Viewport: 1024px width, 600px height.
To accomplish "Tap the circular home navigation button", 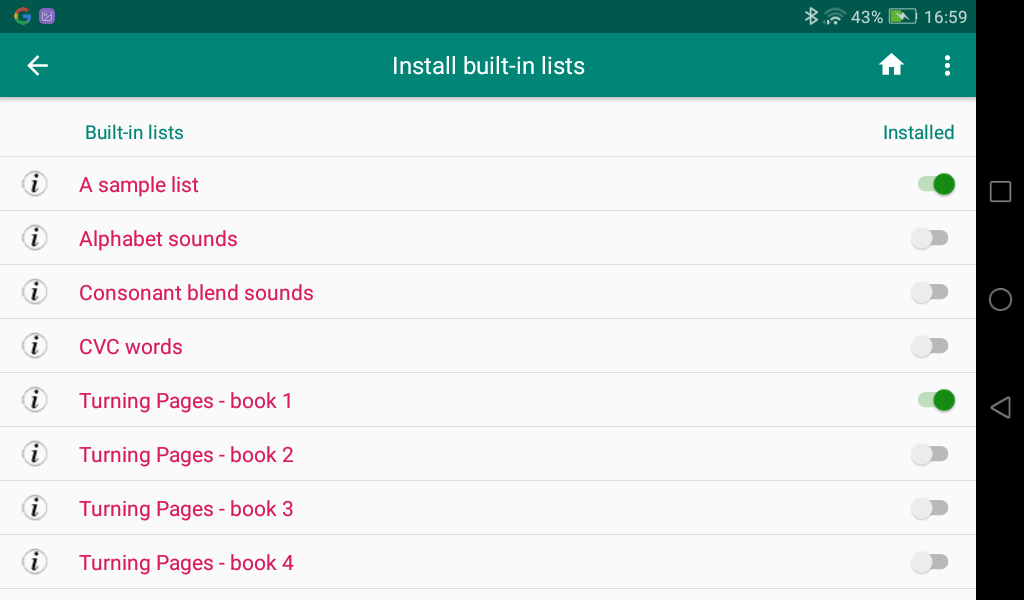I will pos(999,298).
